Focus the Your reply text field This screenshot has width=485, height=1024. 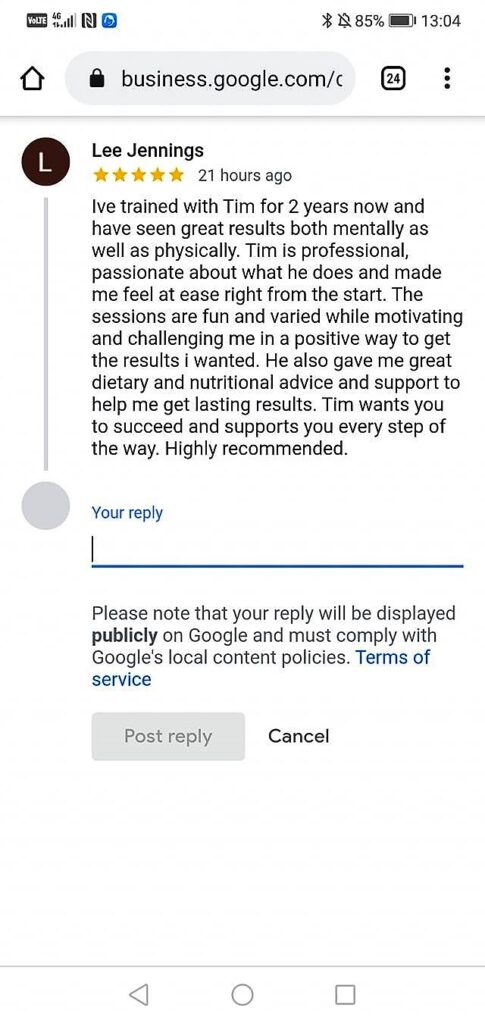pyautogui.click(x=277, y=550)
